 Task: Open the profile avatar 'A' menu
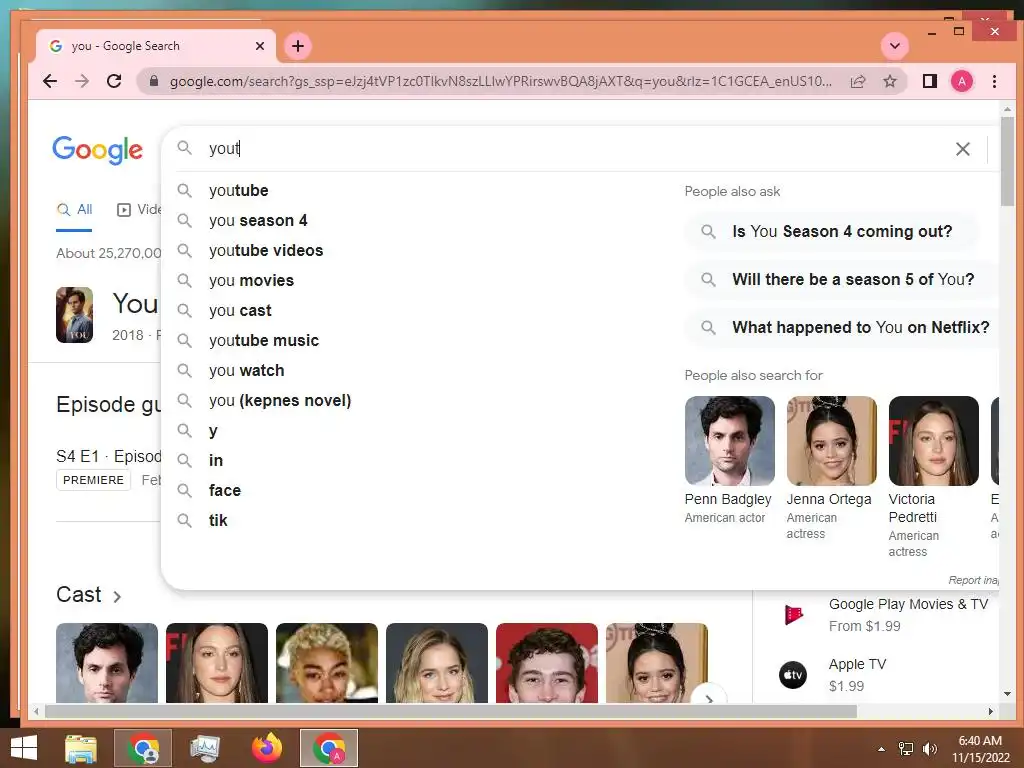point(961,81)
